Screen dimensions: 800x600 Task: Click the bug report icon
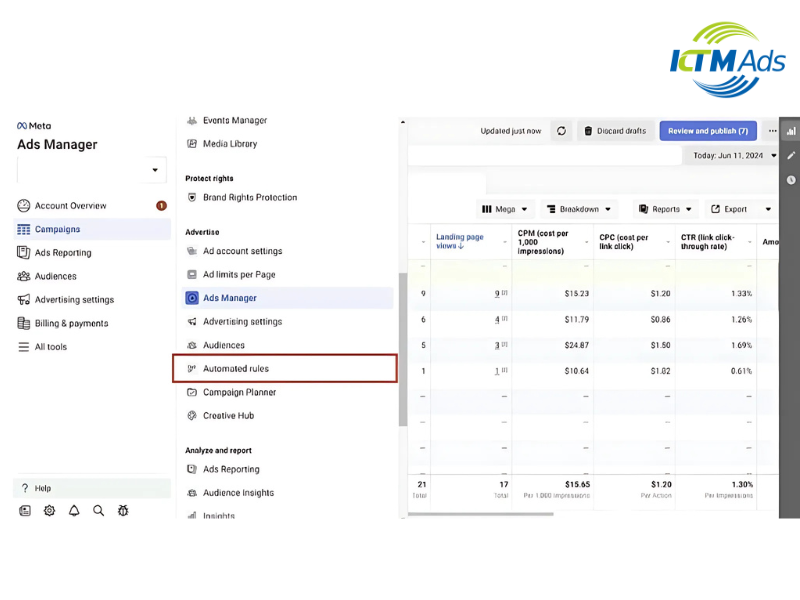point(123,511)
